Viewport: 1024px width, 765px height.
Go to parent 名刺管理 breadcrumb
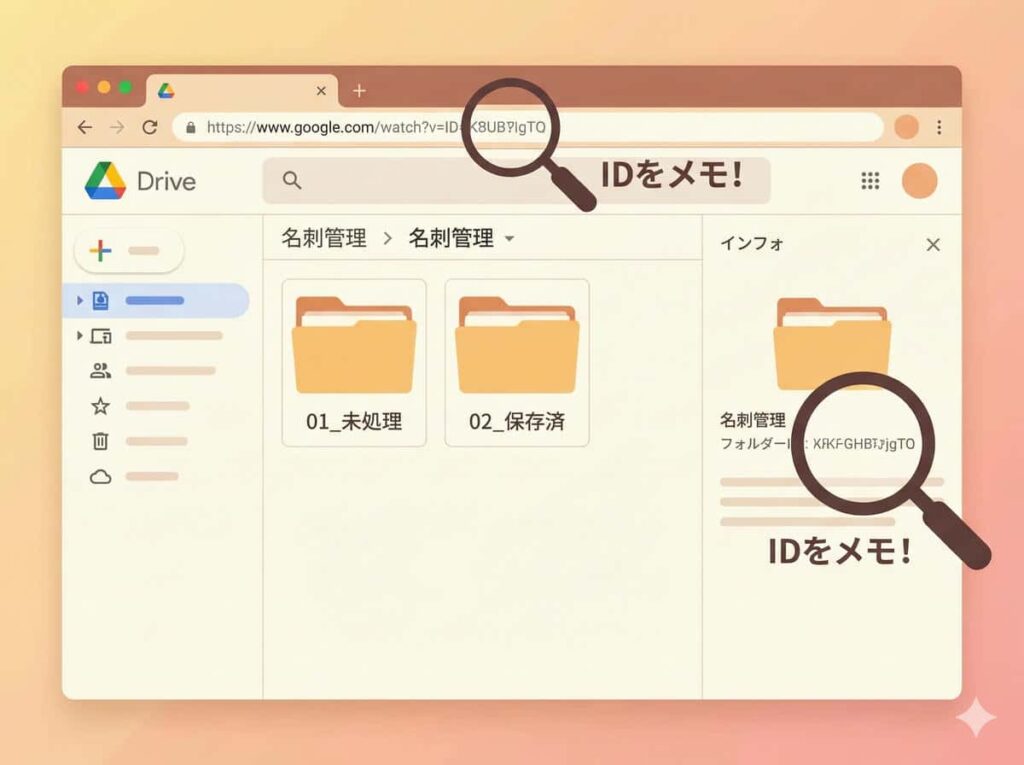[x=323, y=238]
